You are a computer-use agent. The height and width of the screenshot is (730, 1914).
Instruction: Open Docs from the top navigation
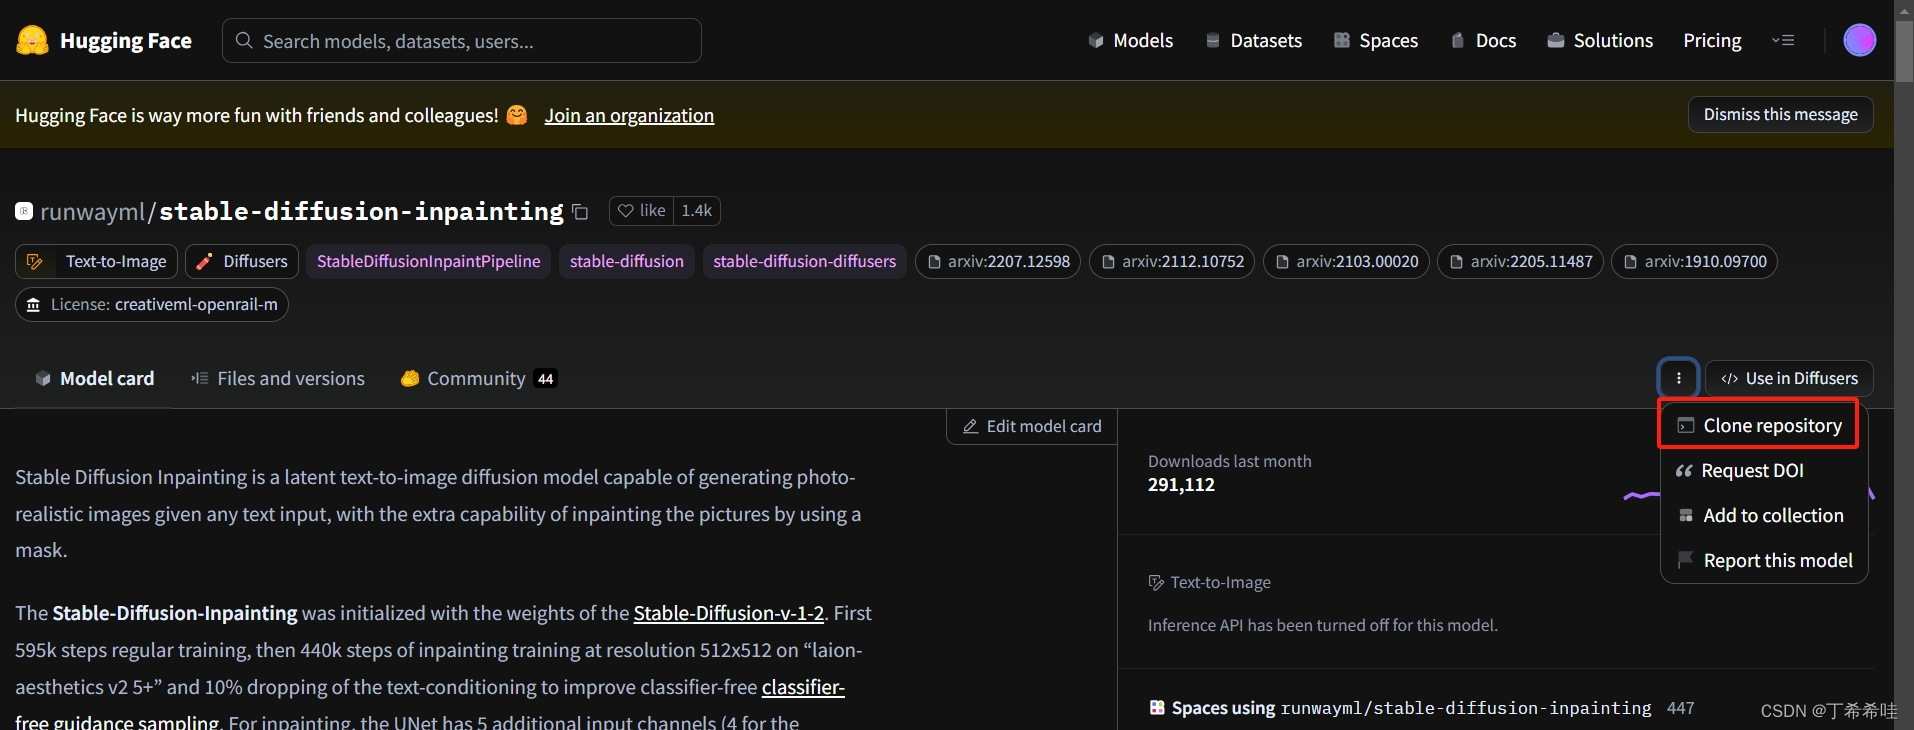point(1483,40)
